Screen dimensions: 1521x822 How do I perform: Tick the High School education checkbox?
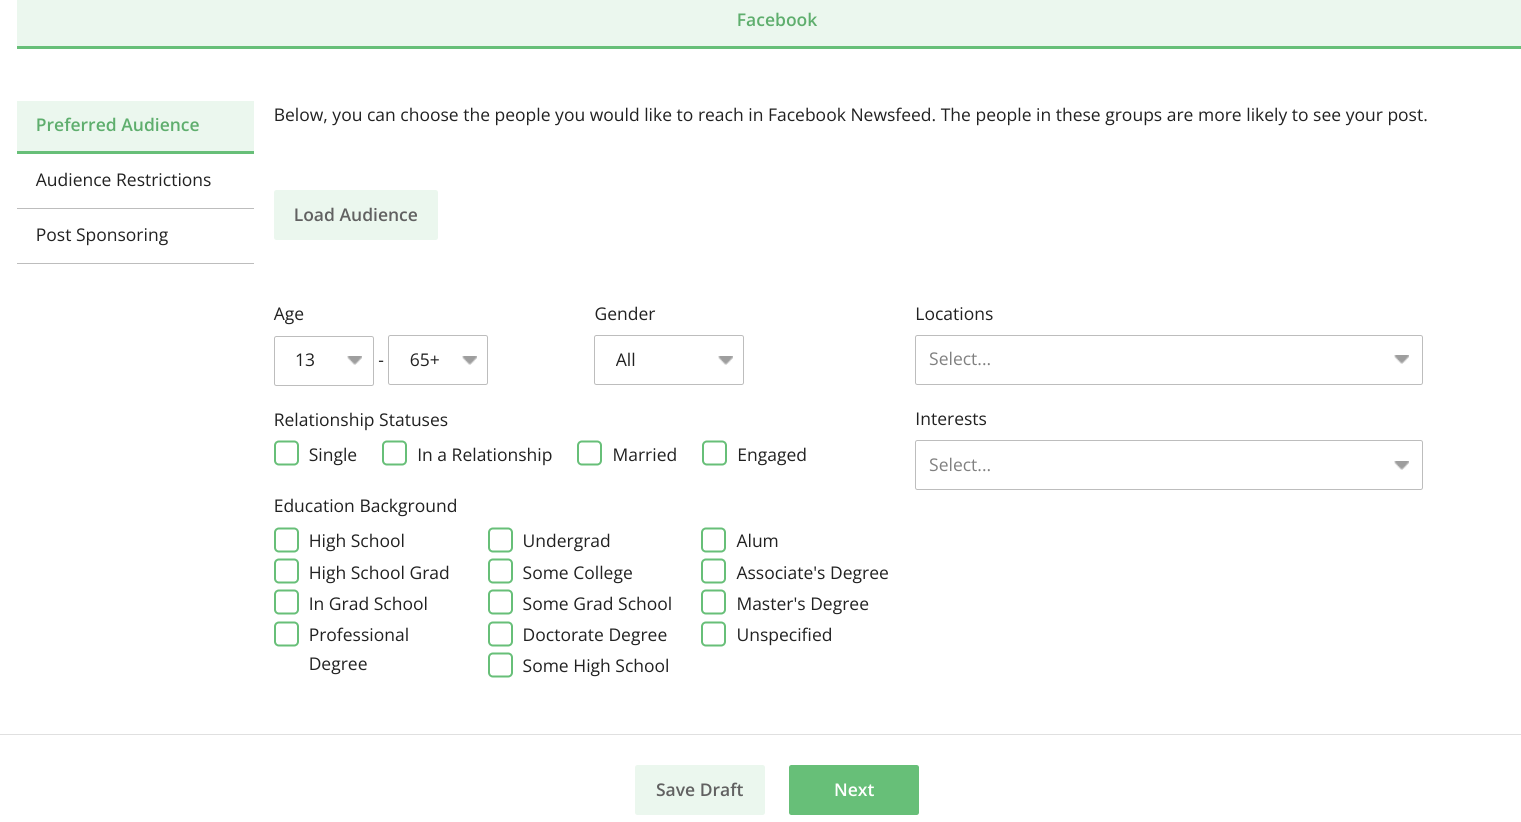pos(287,541)
